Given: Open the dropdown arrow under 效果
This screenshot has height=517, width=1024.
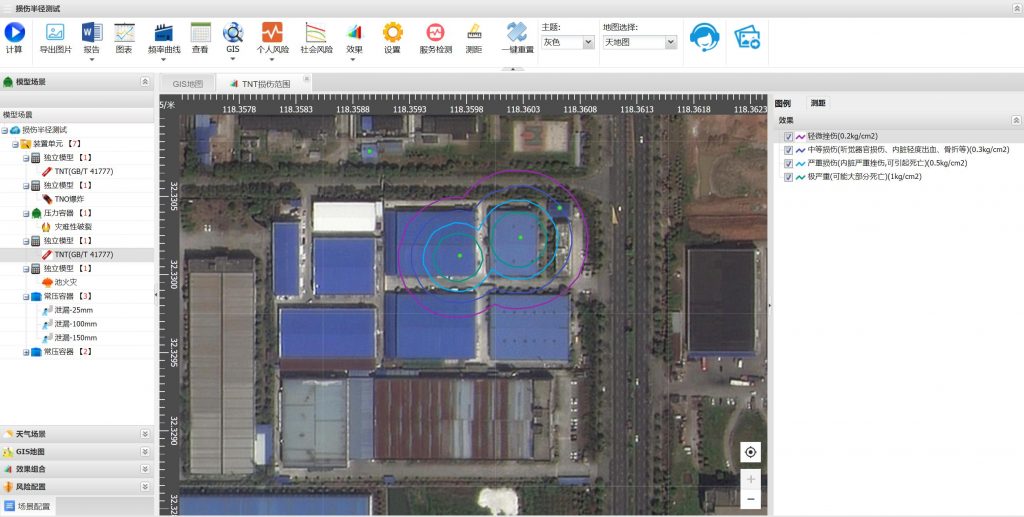Looking at the screenshot, I should click(353, 59).
